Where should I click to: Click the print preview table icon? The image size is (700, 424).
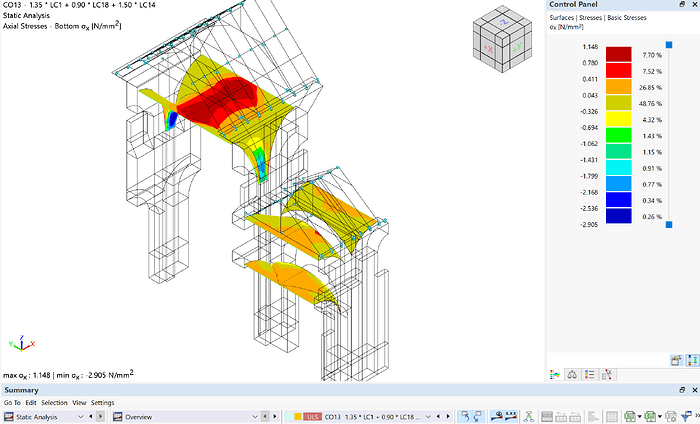pos(671,416)
